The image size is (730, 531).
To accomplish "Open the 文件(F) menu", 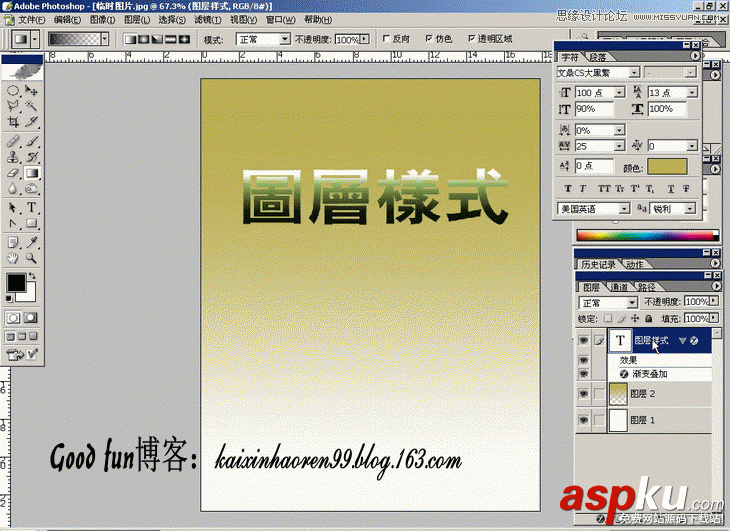I will click(31, 20).
